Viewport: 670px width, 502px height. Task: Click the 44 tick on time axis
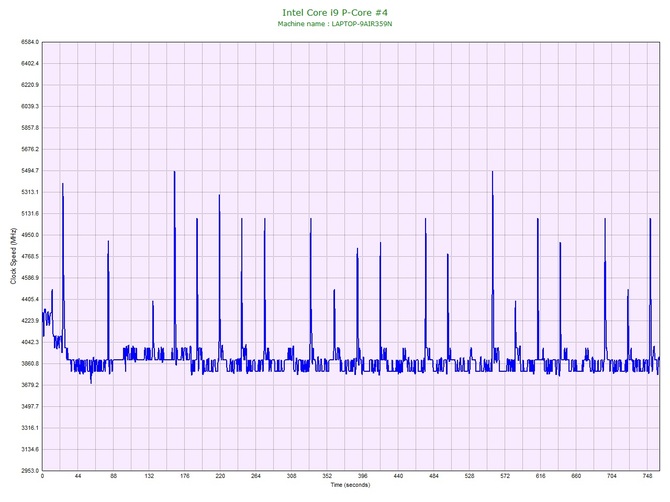tap(78, 476)
